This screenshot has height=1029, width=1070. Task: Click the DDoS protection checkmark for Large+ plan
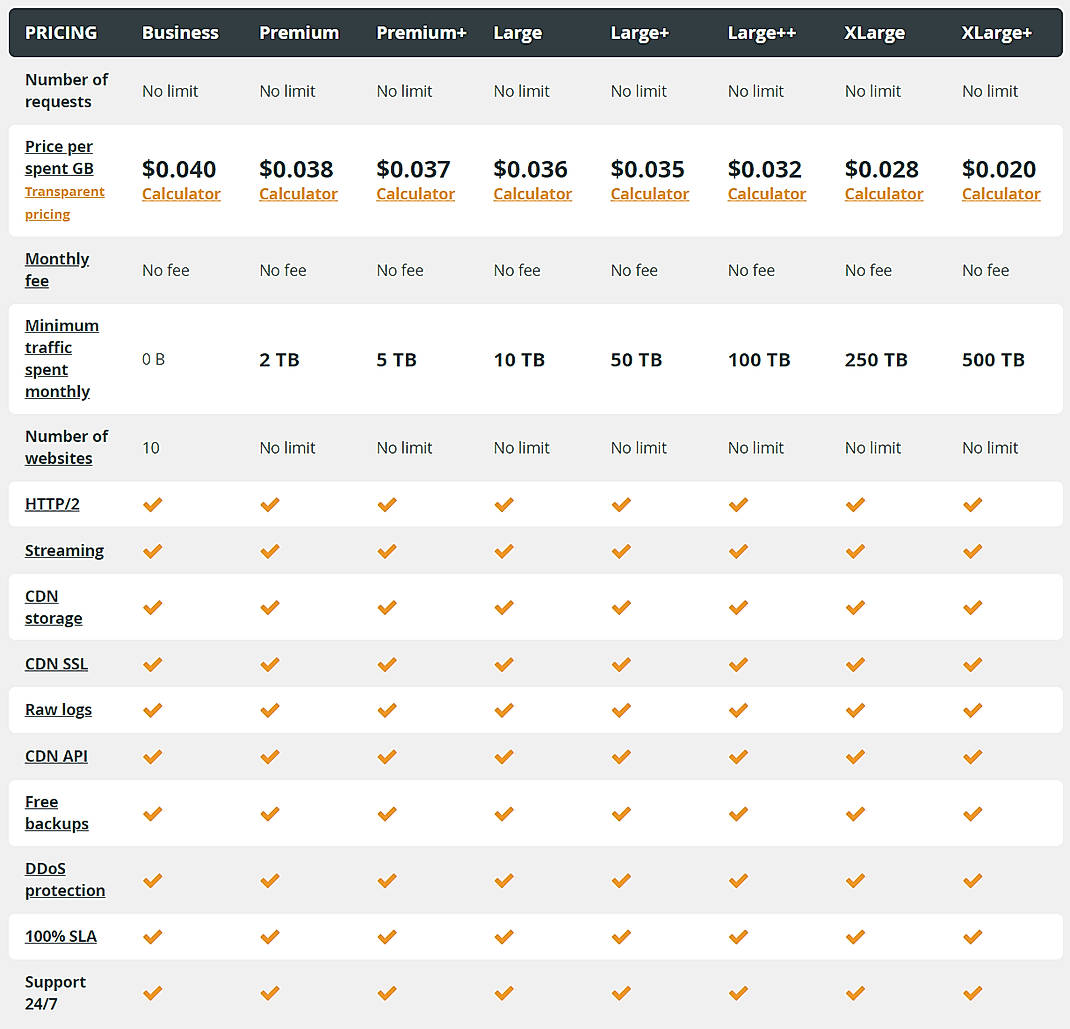pyautogui.click(x=621, y=880)
